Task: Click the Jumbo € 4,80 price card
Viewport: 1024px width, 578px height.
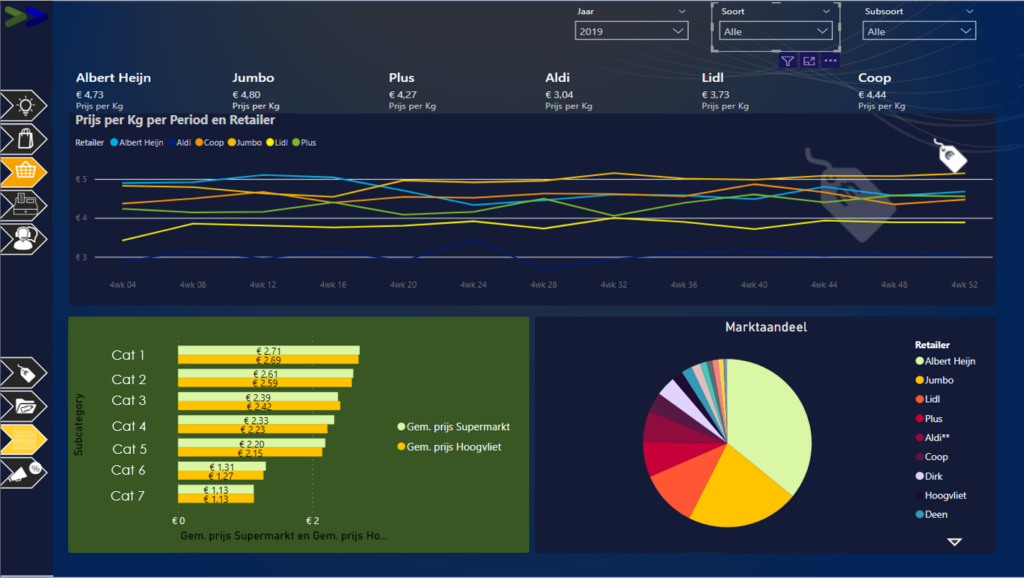Action: [256, 91]
